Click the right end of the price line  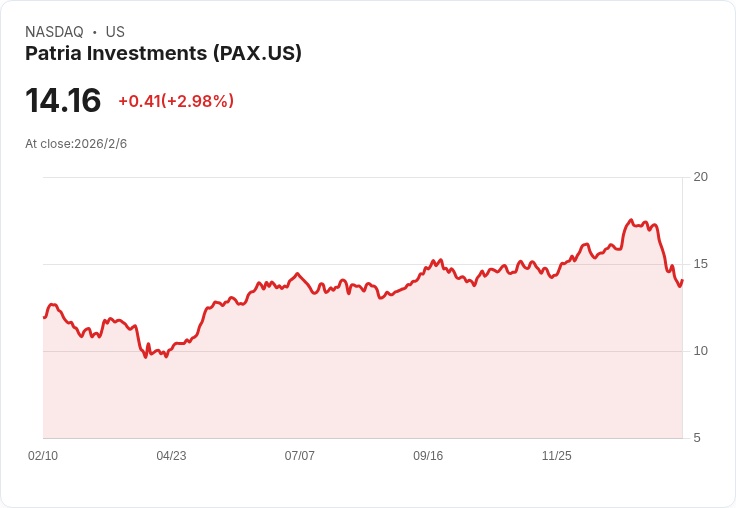[x=682, y=280]
